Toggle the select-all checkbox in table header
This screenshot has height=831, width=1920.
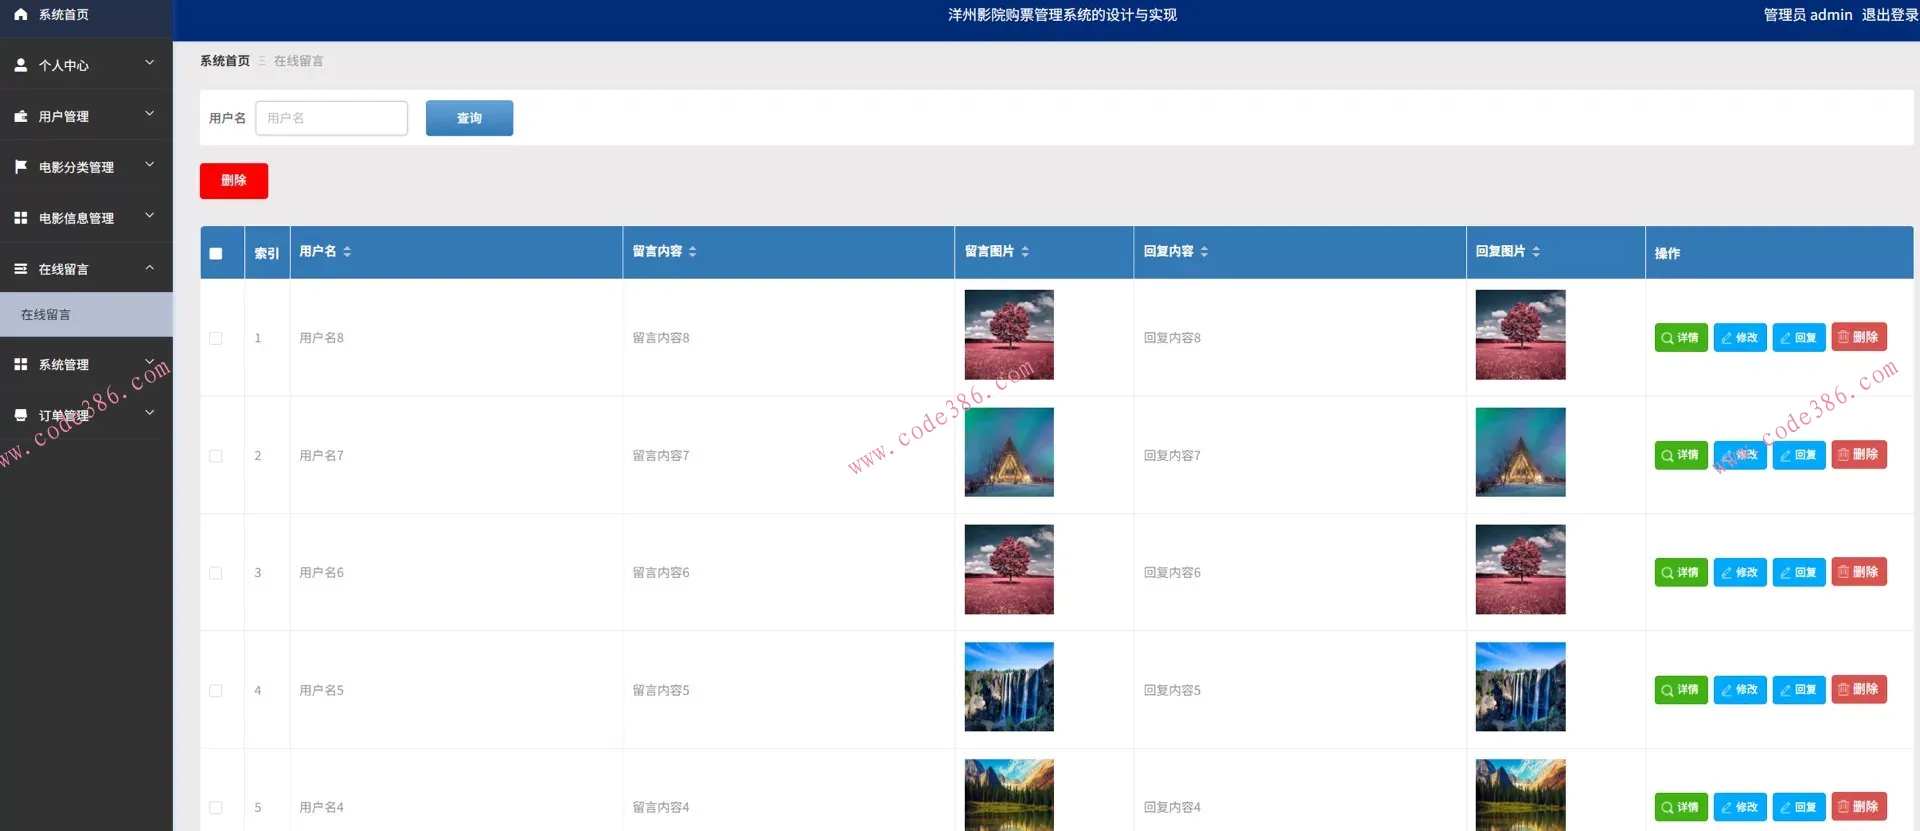pos(216,253)
